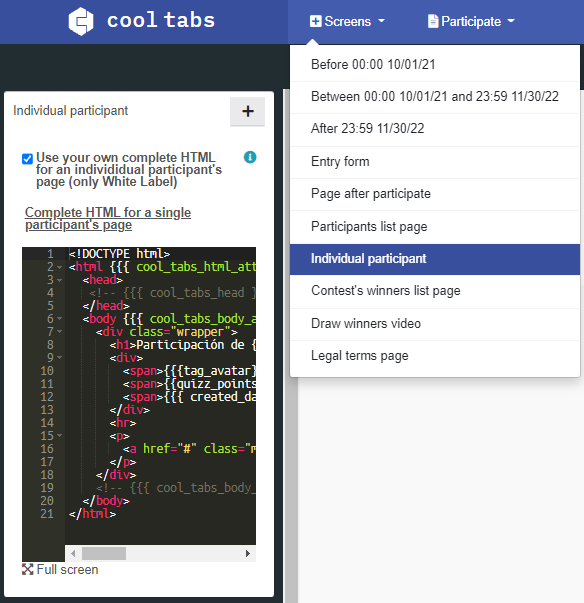Click the info icon beside HTML option
584x603 pixels.
click(250, 157)
